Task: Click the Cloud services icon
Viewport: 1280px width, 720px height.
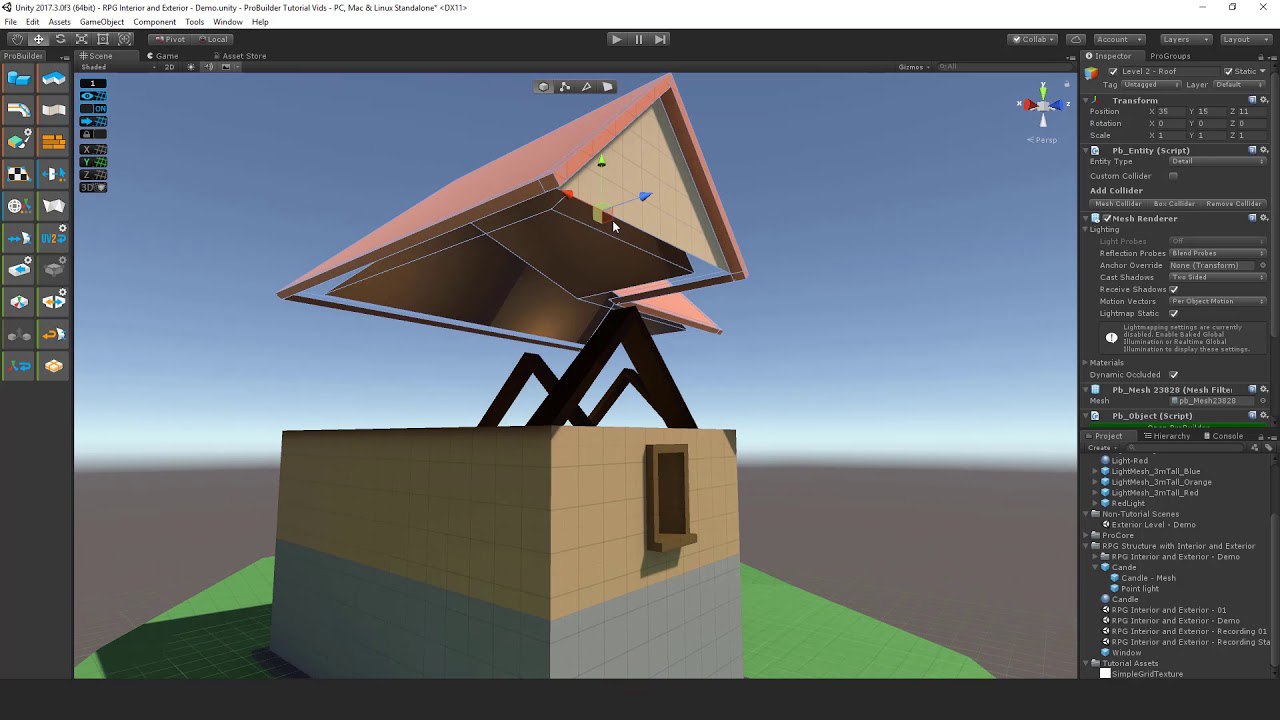Action: tap(1076, 39)
